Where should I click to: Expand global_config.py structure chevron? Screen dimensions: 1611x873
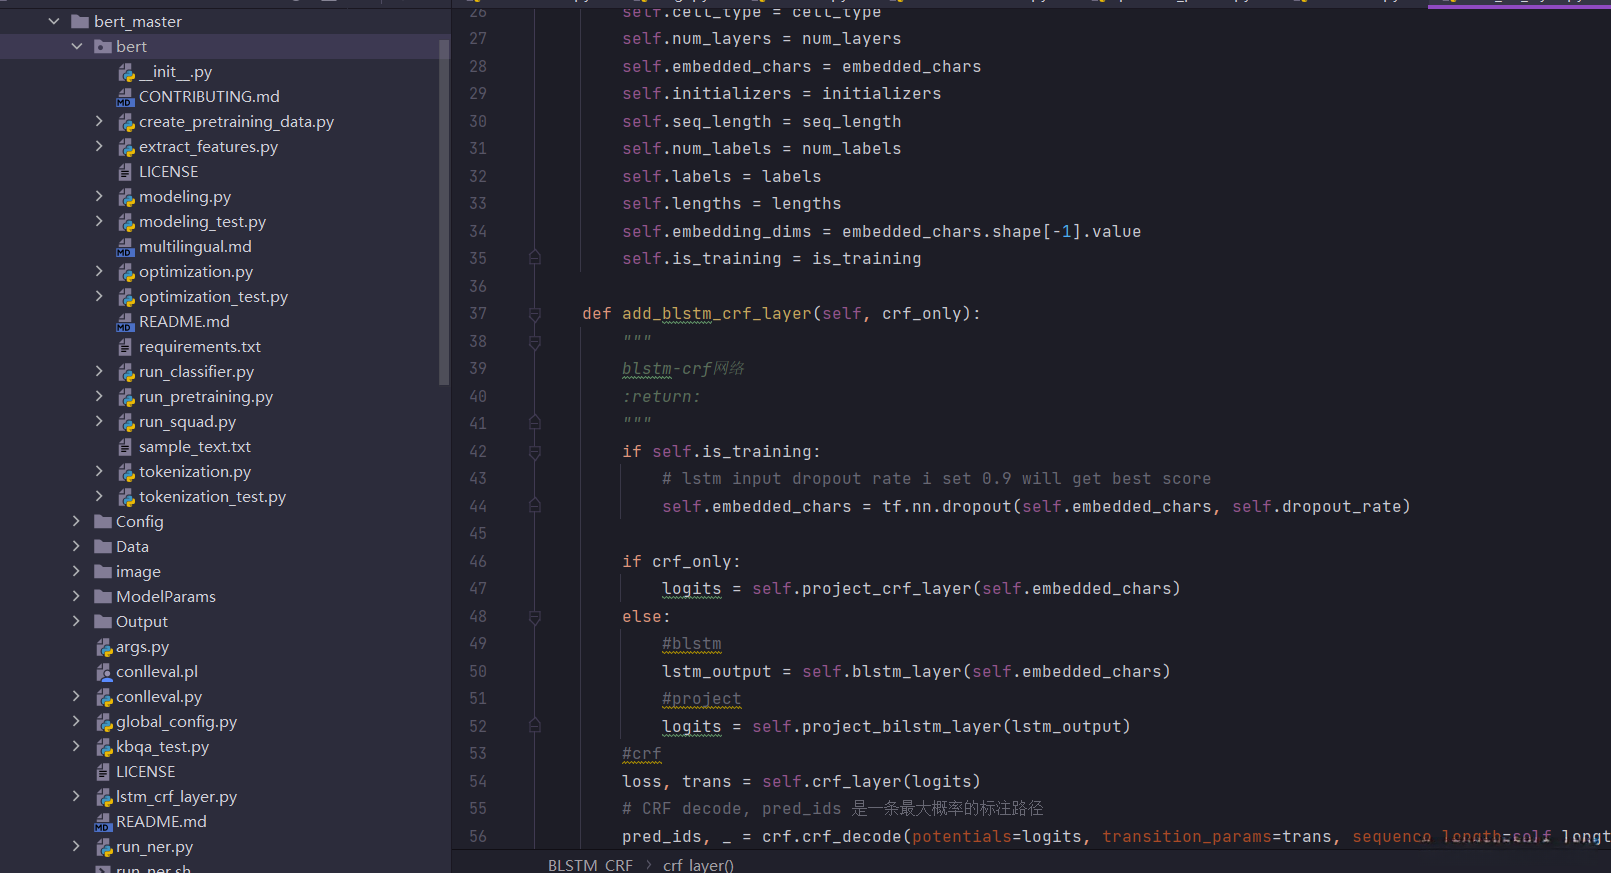coord(76,721)
